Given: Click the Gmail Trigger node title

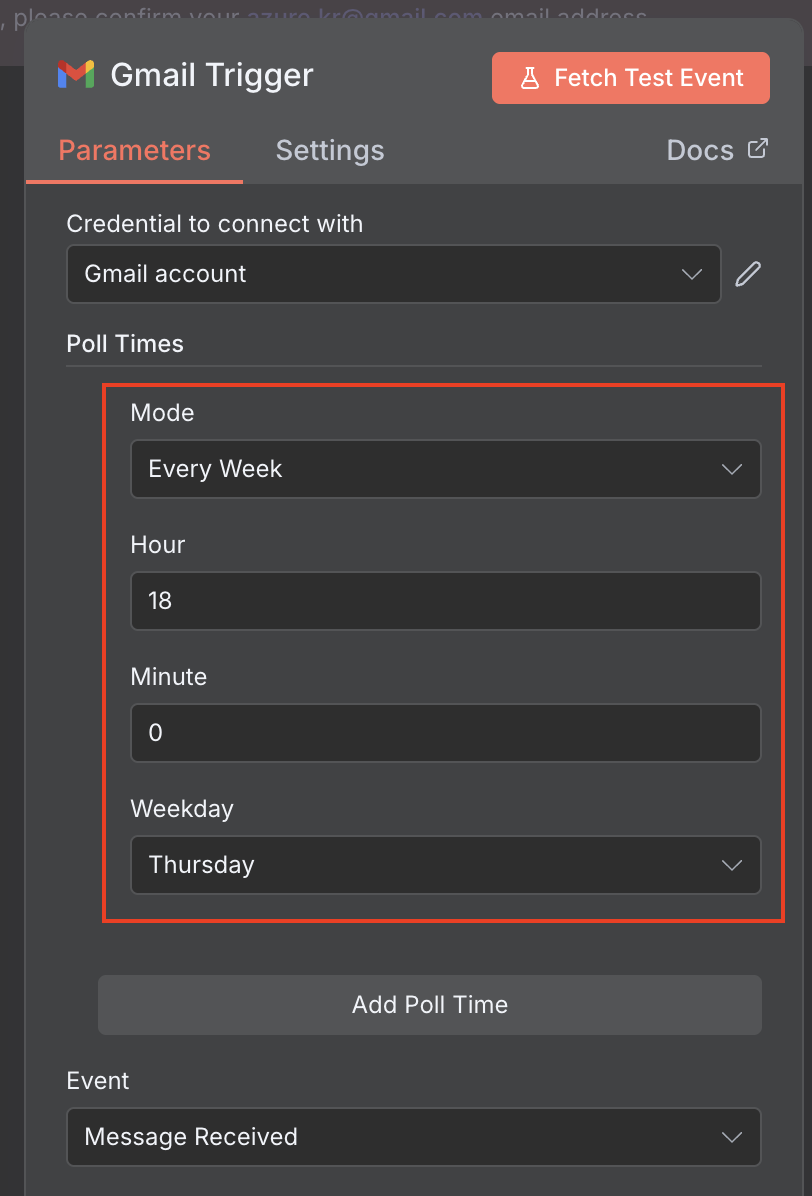Looking at the screenshot, I should pyautogui.click(x=212, y=75).
